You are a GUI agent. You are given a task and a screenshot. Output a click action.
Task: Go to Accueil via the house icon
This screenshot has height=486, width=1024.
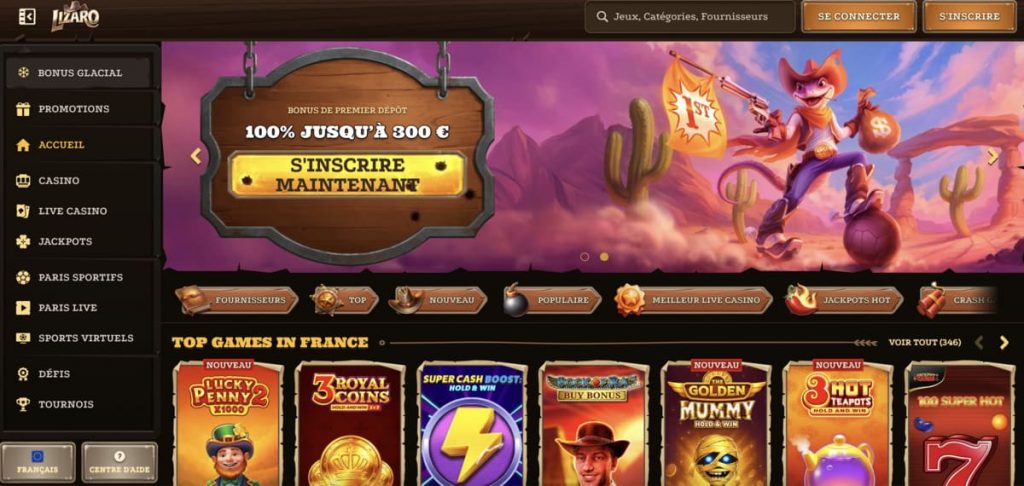(x=78, y=145)
